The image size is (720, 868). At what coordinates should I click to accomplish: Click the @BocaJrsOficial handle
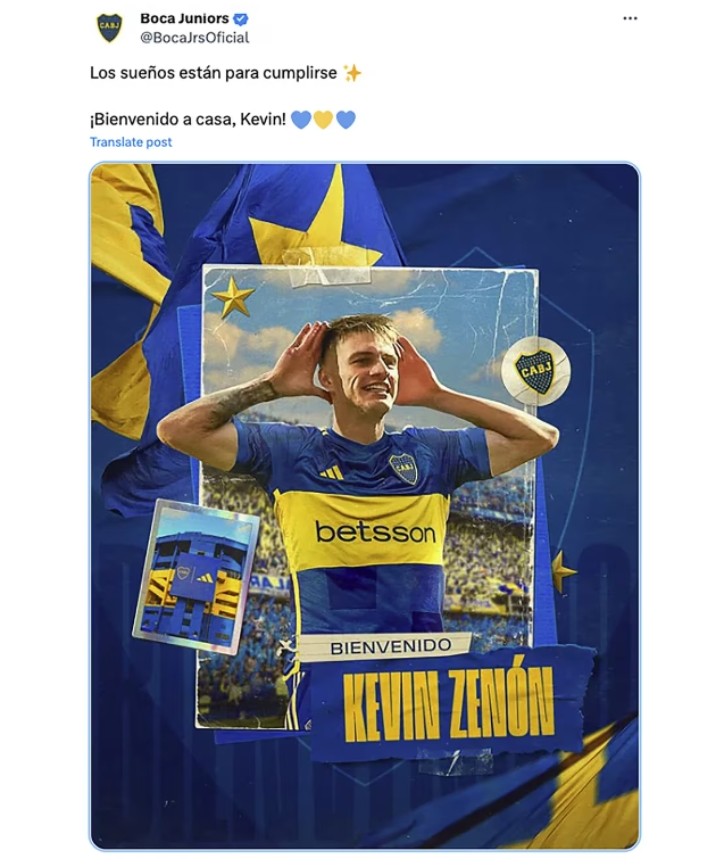pos(194,38)
